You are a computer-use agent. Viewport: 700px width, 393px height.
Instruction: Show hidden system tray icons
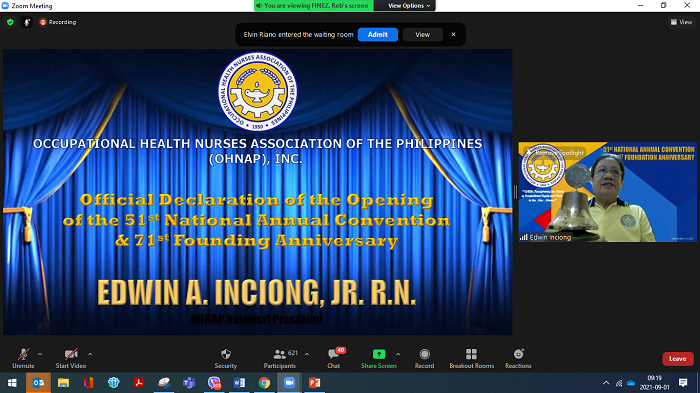(x=606, y=383)
